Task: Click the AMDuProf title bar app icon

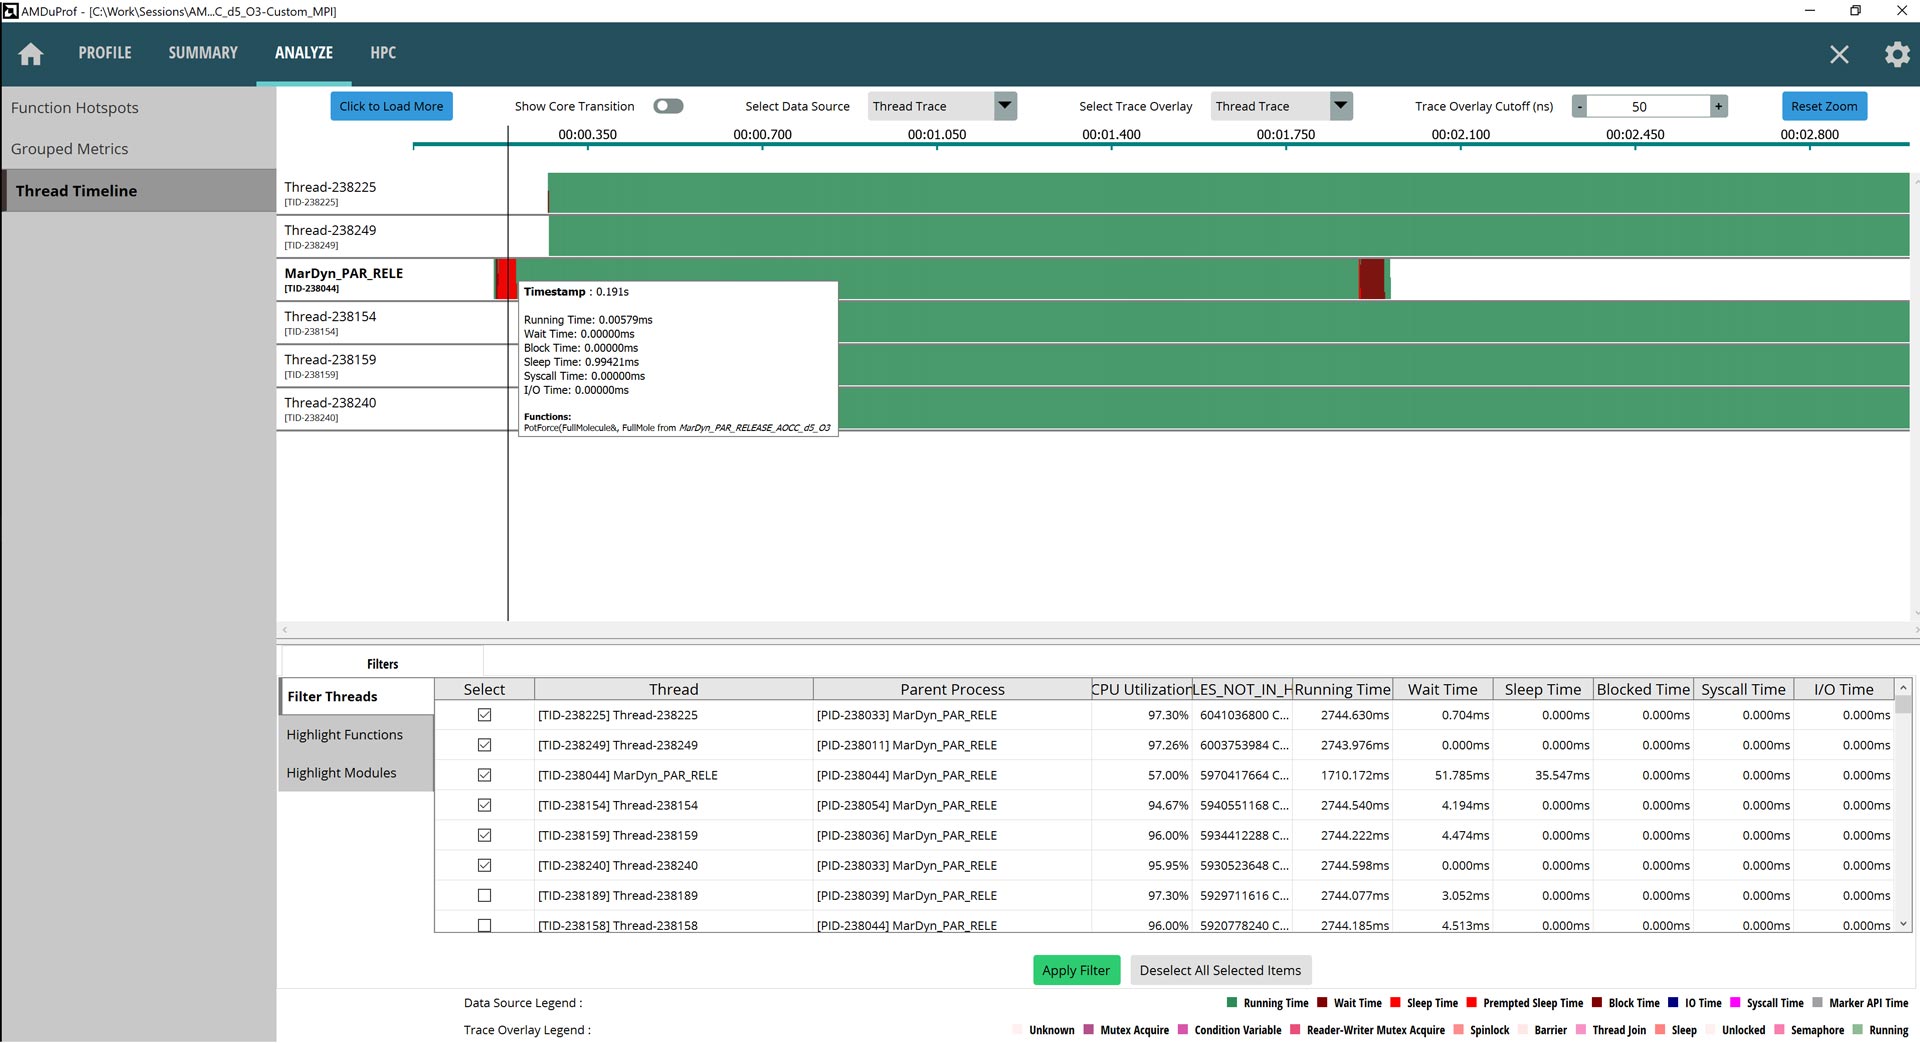Action: coord(10,11)
